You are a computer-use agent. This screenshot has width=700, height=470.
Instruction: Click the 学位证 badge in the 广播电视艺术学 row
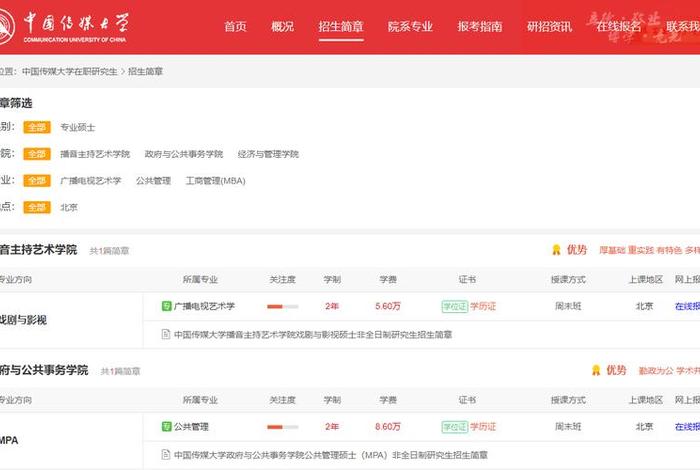[x=454, y=306]
